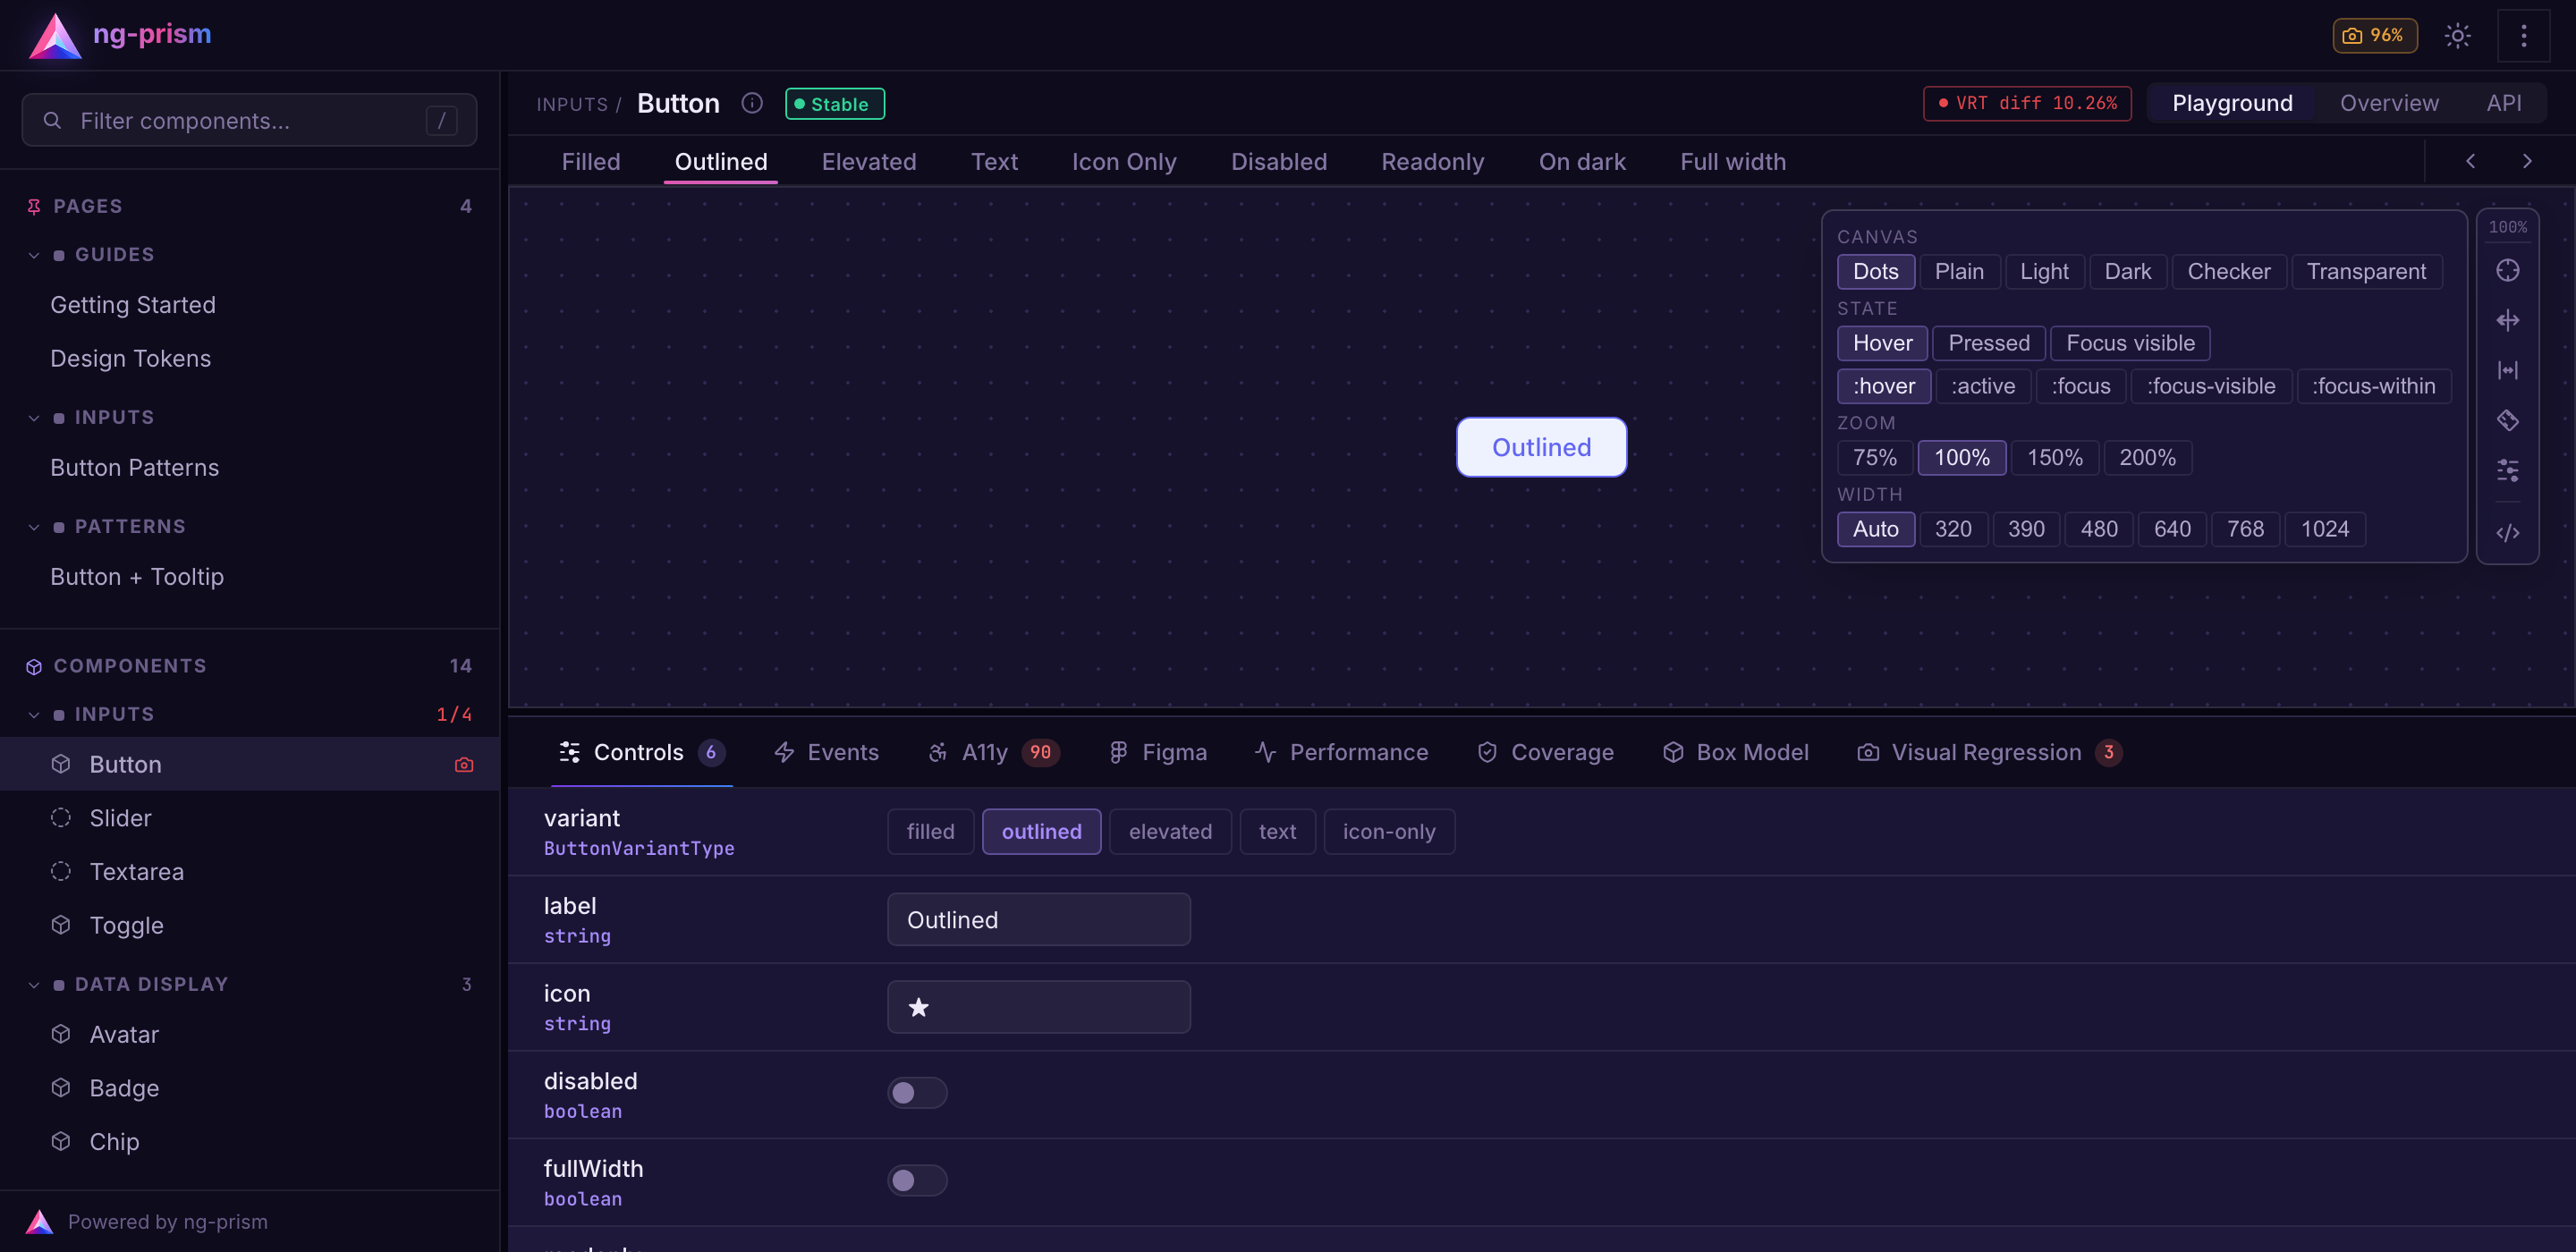
Task: Collapse the components INPUTS group showing 1/4
Action: click(34, 715)
